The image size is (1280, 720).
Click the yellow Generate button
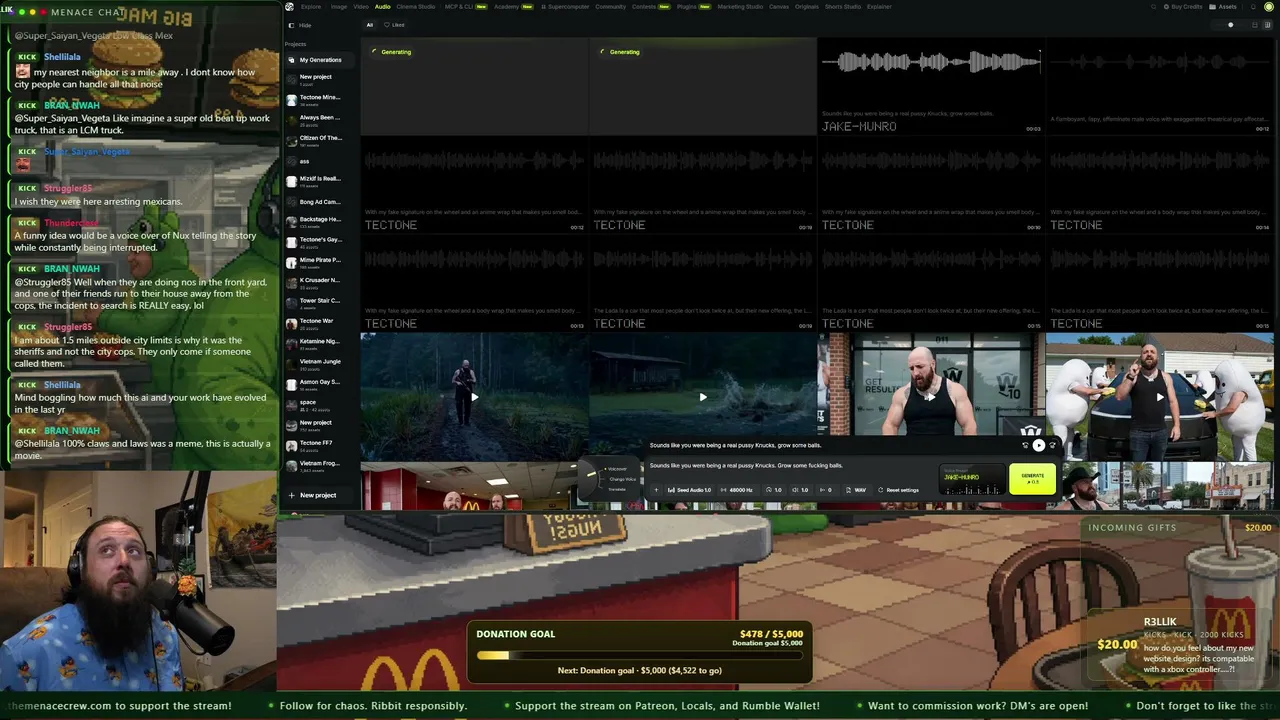(1032, 479)
